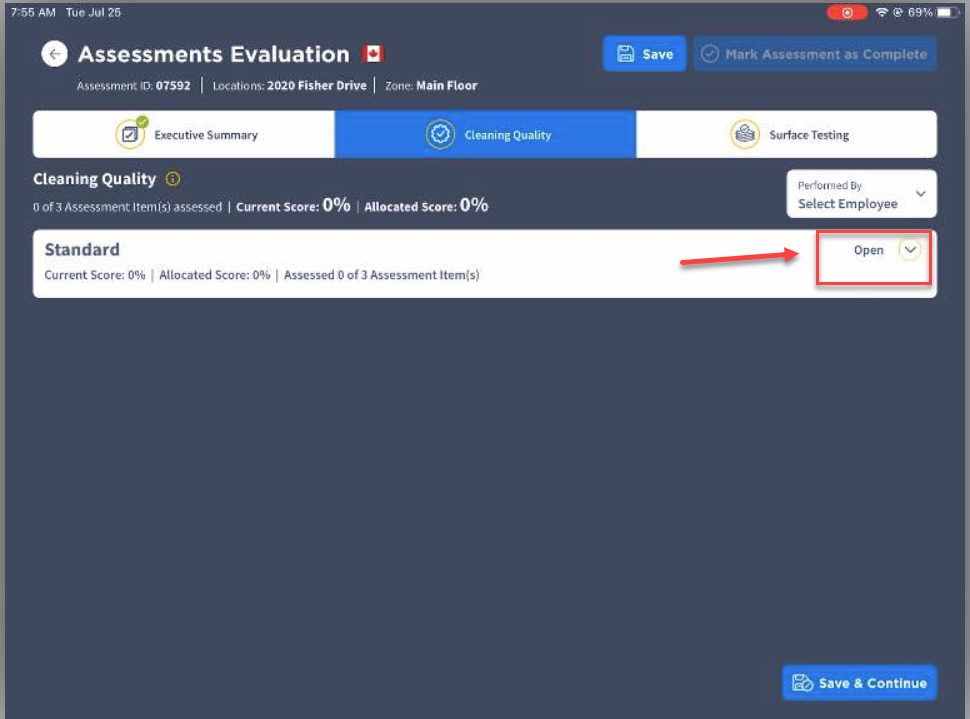This screenshot has height=719, width=970.
Task: Tap the battery icon in status bar
Action: click(948, 12)
